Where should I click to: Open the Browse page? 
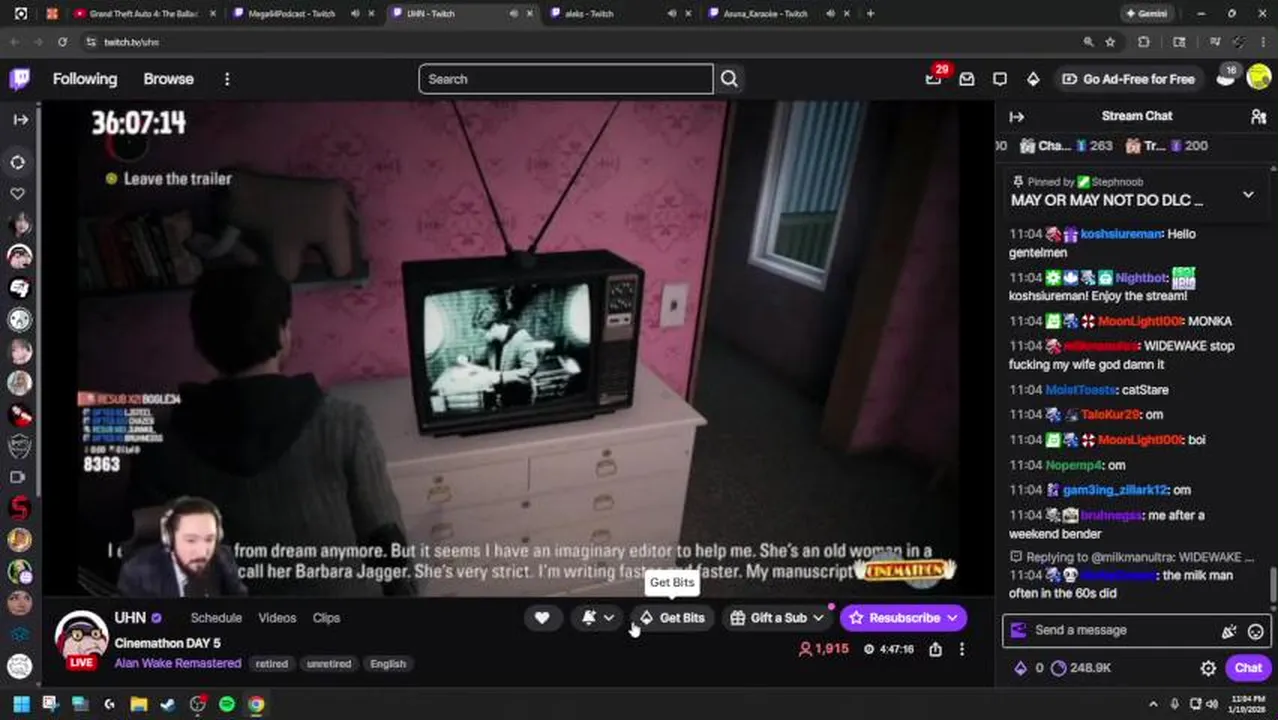click(168, 79)
